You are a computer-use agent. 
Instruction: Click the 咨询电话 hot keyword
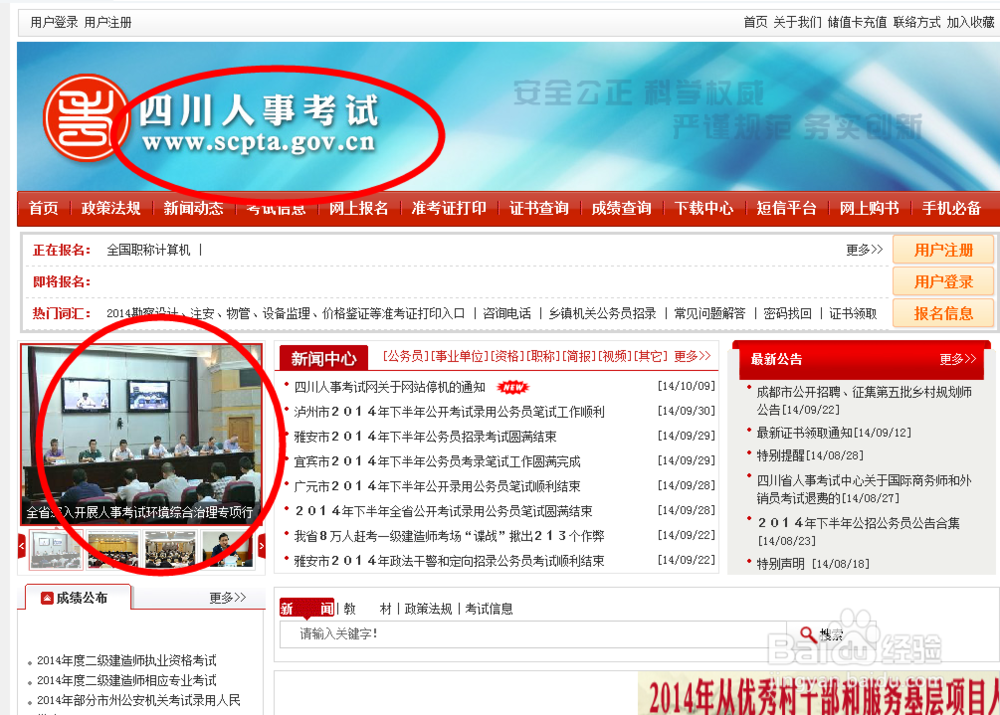(507, 313)
